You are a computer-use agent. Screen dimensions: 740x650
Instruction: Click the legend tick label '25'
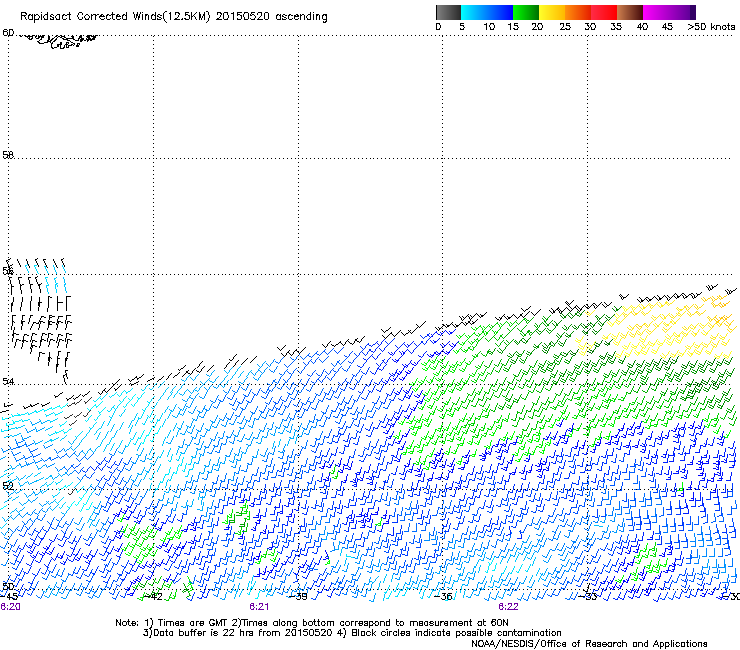[565, 27]
